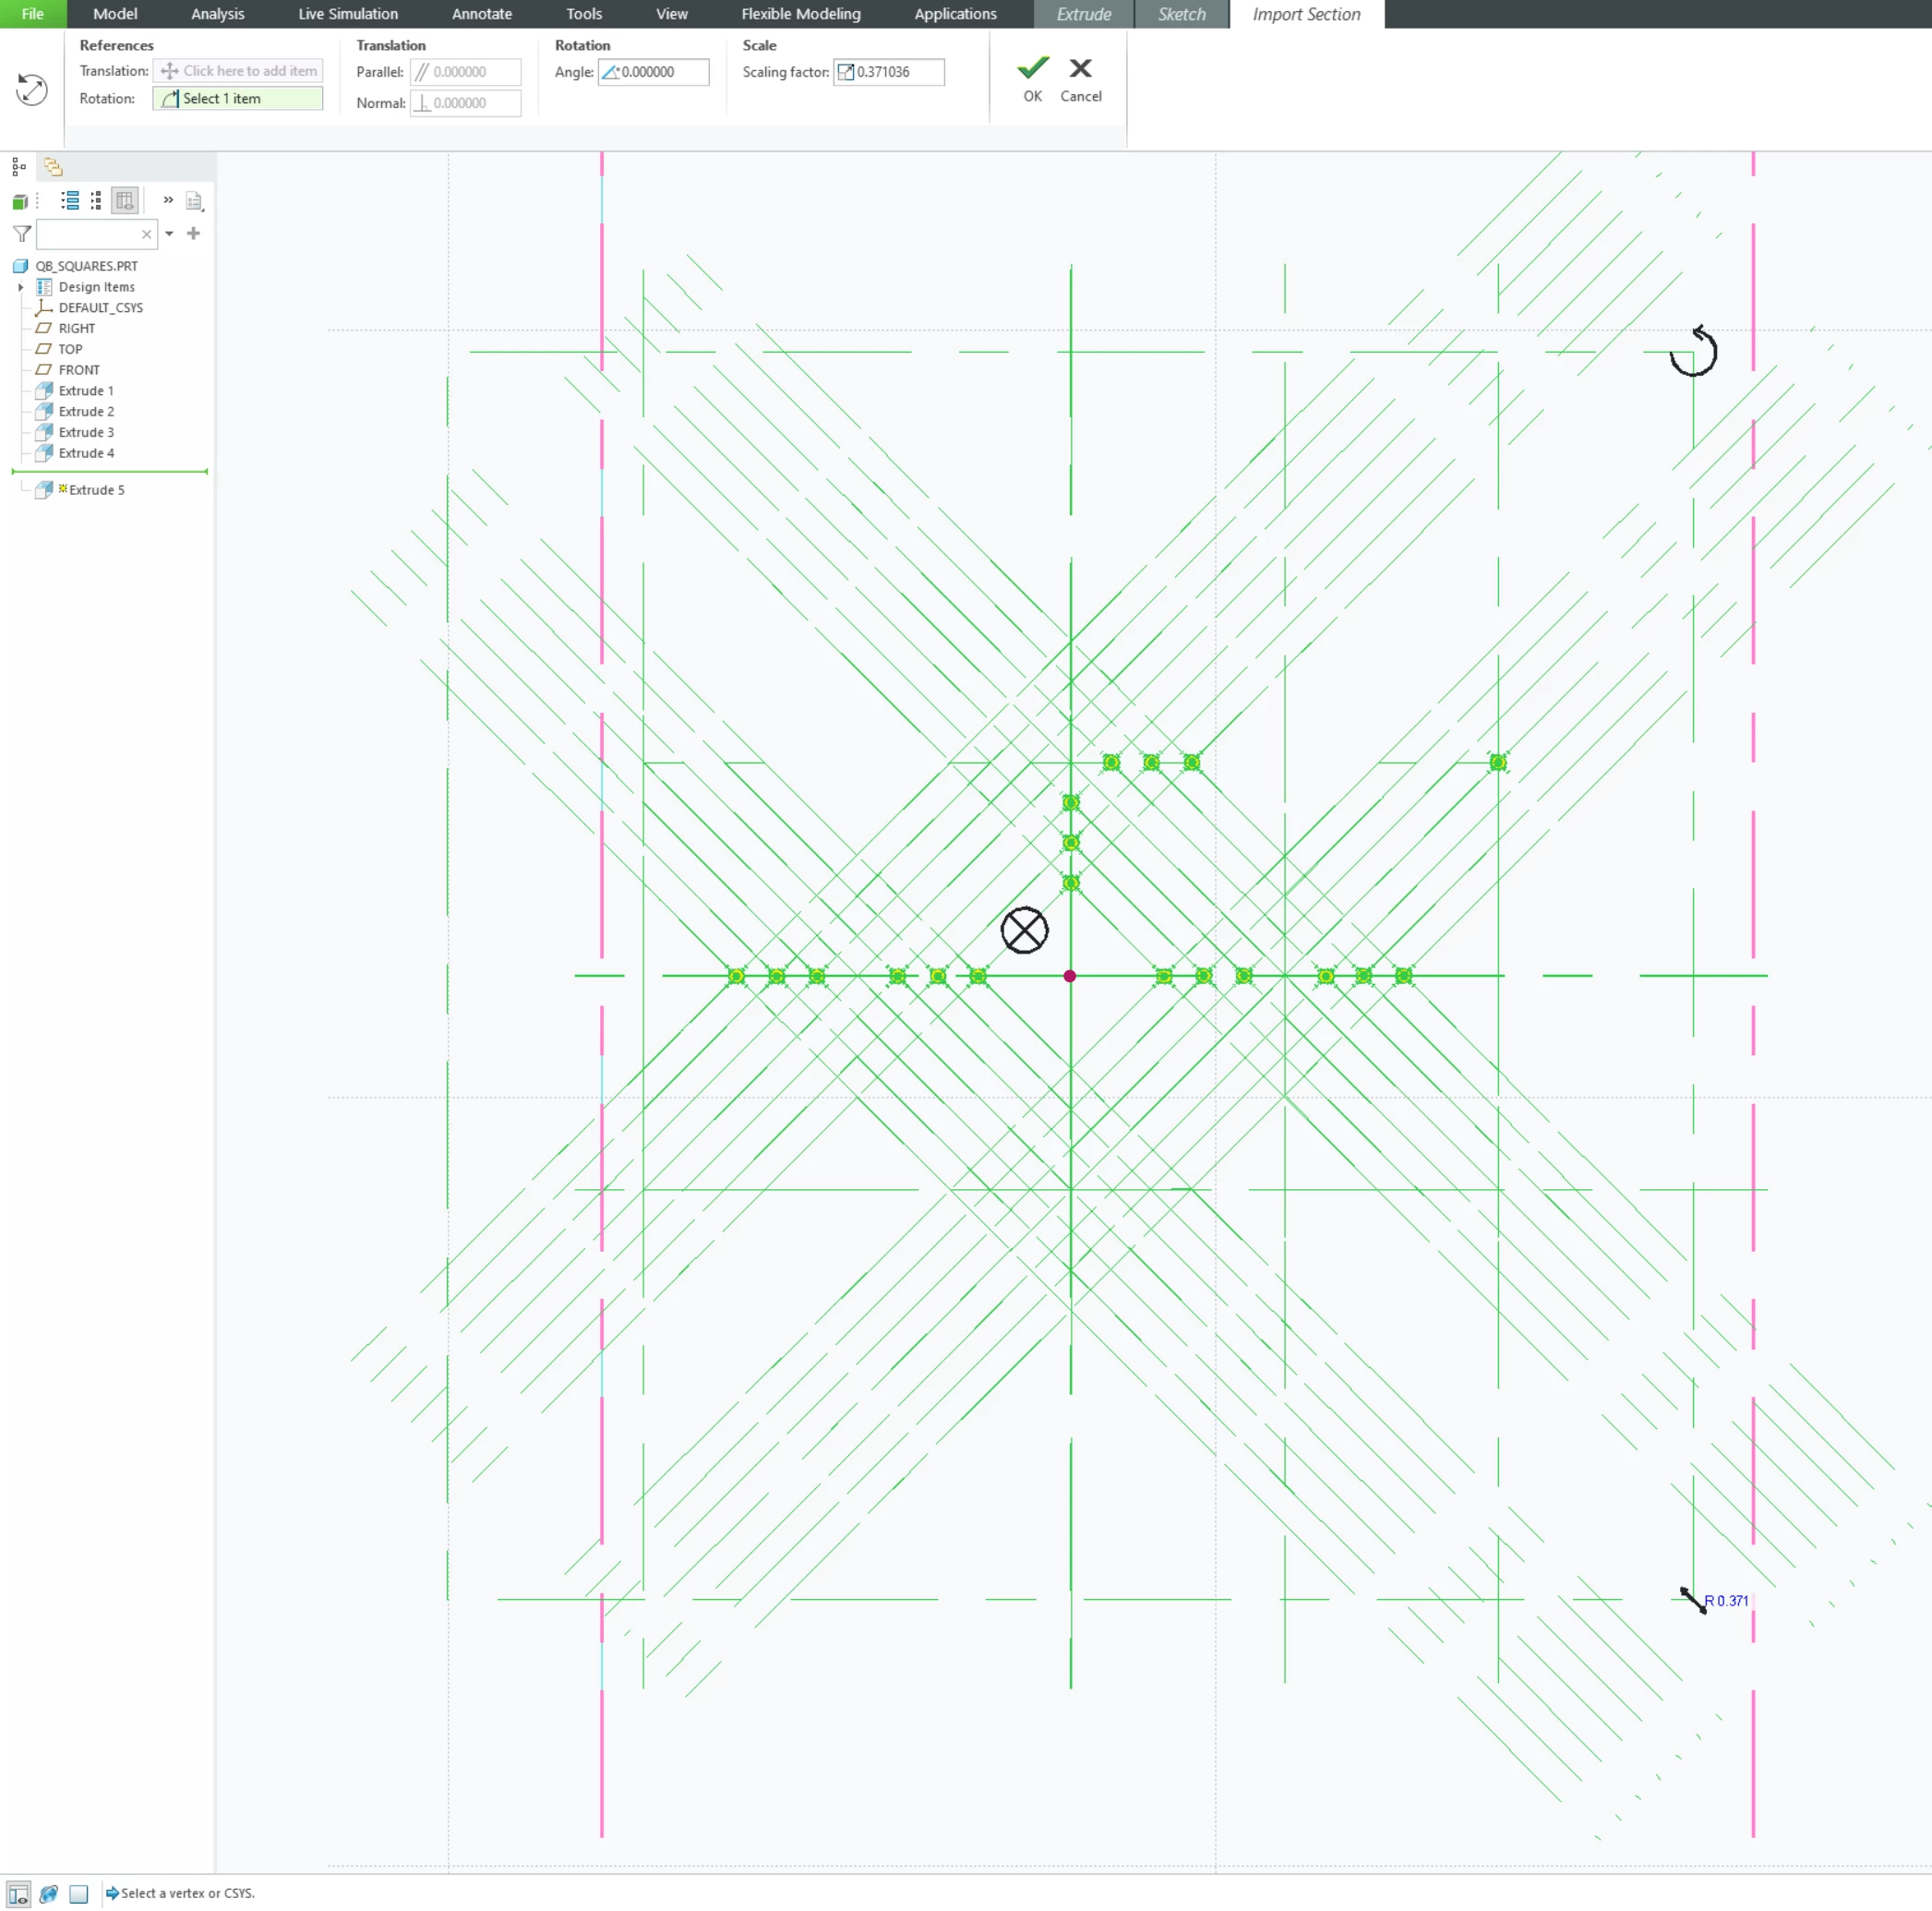
Task: Expand toolbar overflow double chevron
Action: click(168, 200)
